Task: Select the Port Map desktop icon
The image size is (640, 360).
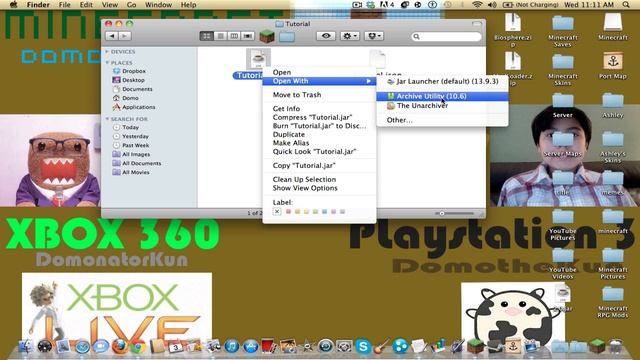Action: click(x=613, y=65)
